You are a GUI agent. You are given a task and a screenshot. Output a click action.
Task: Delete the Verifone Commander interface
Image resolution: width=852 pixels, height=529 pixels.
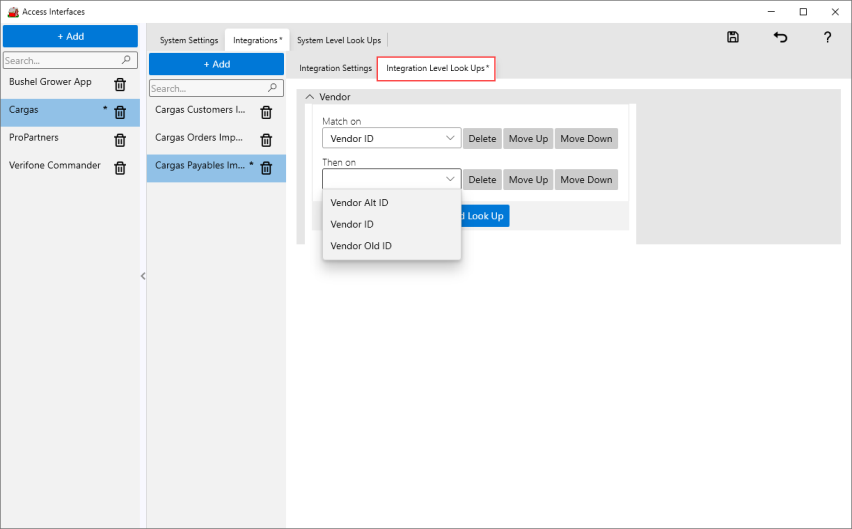coord(120,168)
